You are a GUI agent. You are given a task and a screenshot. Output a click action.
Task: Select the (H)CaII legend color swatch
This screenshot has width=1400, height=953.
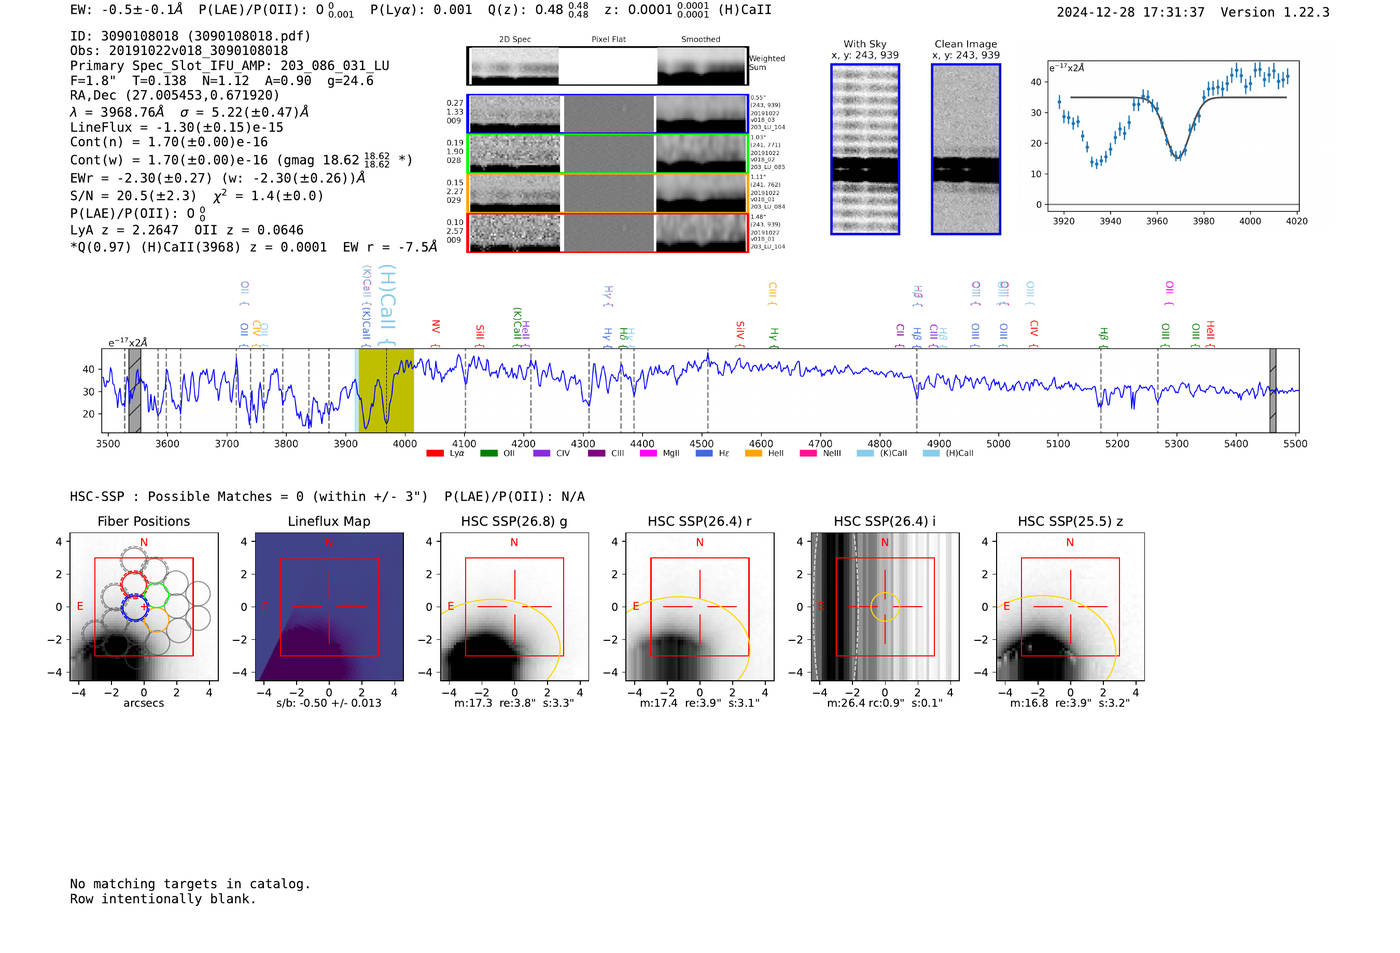click(931, 453)
